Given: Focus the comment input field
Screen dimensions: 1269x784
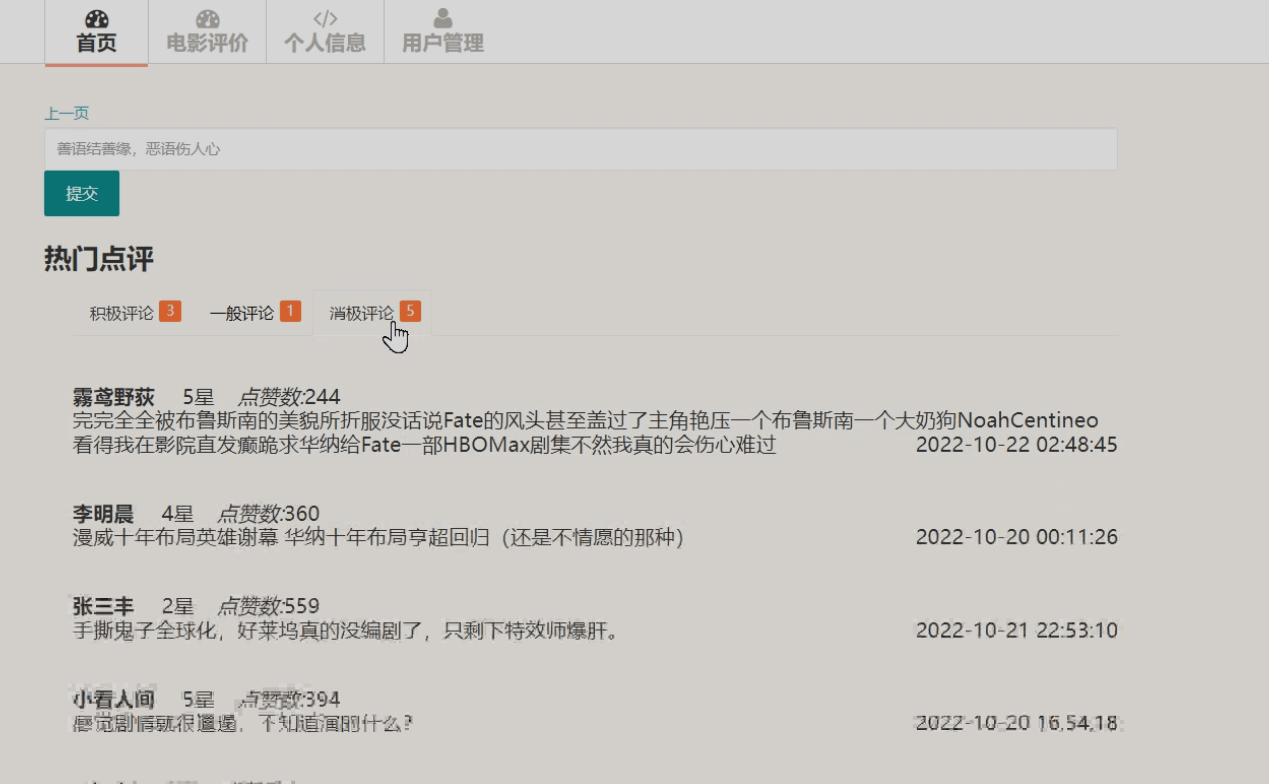Looking at the screenshot, I should 580,149.
